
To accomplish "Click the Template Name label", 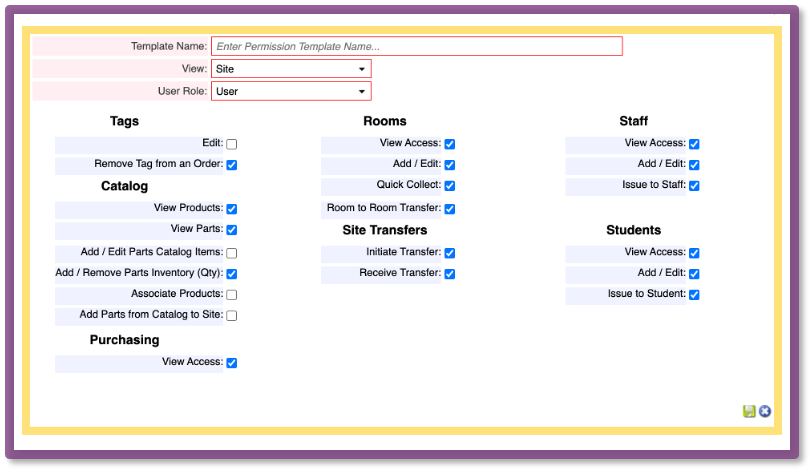I will pyautogui.click(x=169, y=46).
